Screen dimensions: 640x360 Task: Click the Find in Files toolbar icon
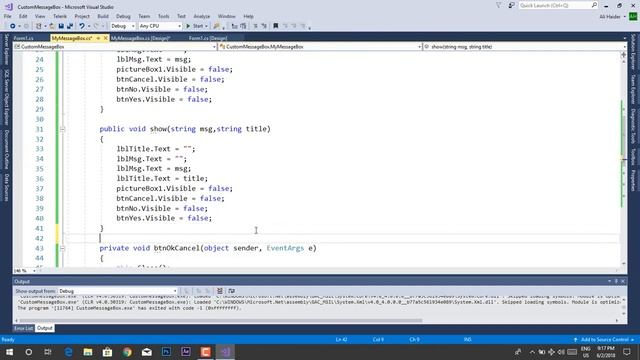tap(216, 26)
